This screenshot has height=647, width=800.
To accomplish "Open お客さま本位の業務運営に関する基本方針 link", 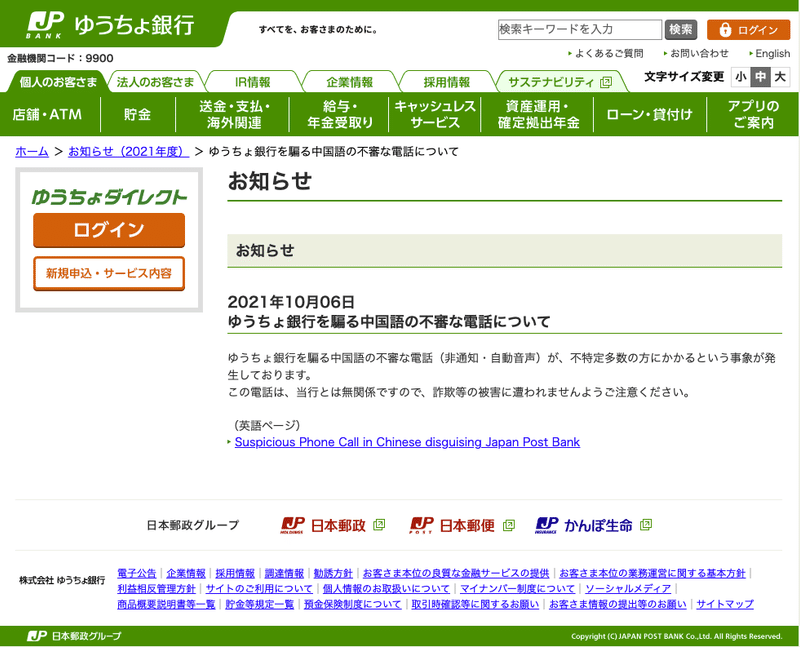I will [x=653, y=573].
